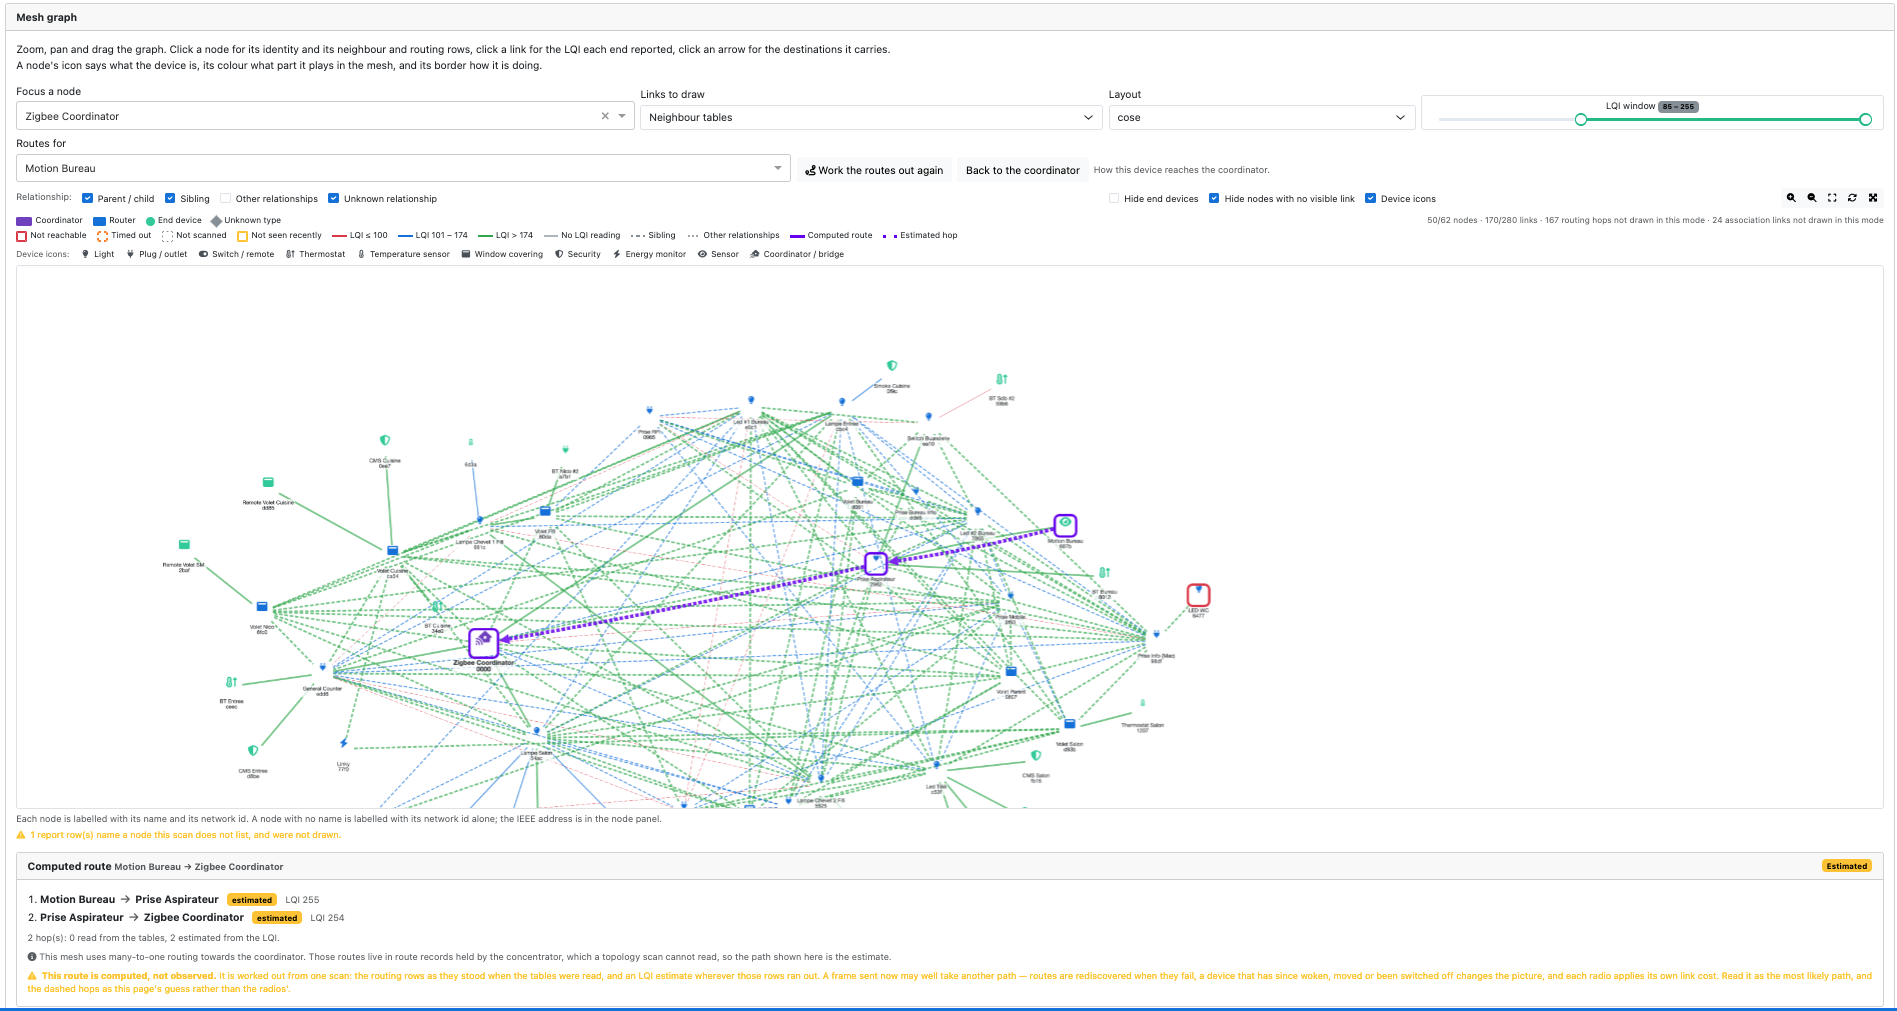Screen dimensions: 1897x1011
Task: Select the Remote Volet SM node
Action: pos(184,545)
